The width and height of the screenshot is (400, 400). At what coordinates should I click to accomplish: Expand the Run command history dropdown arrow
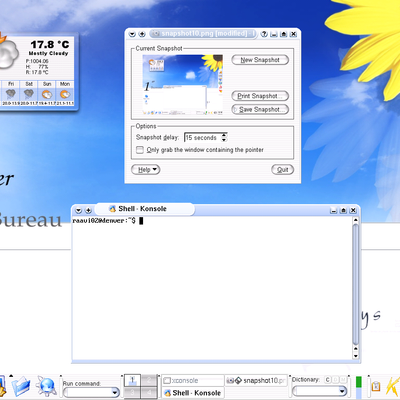[115, 392]
